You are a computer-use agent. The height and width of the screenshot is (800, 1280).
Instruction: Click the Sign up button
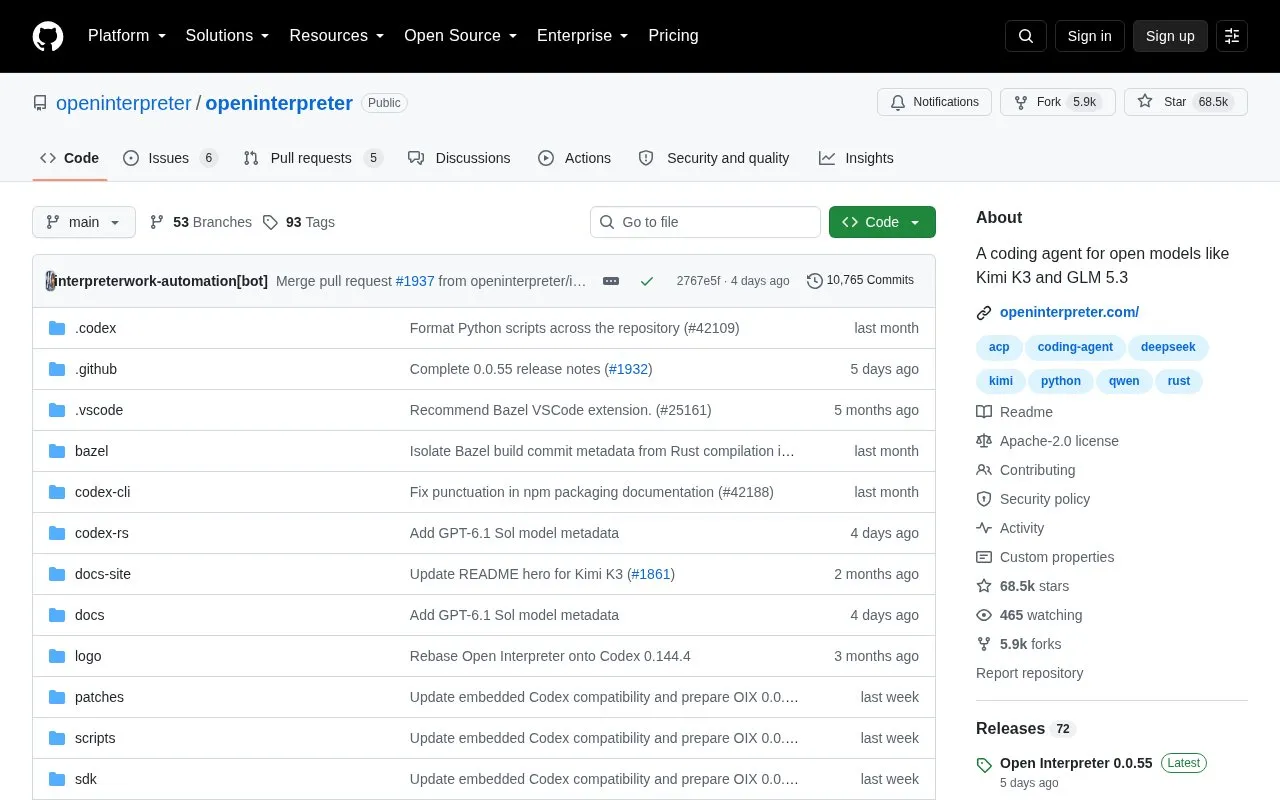click(1170, 36)
